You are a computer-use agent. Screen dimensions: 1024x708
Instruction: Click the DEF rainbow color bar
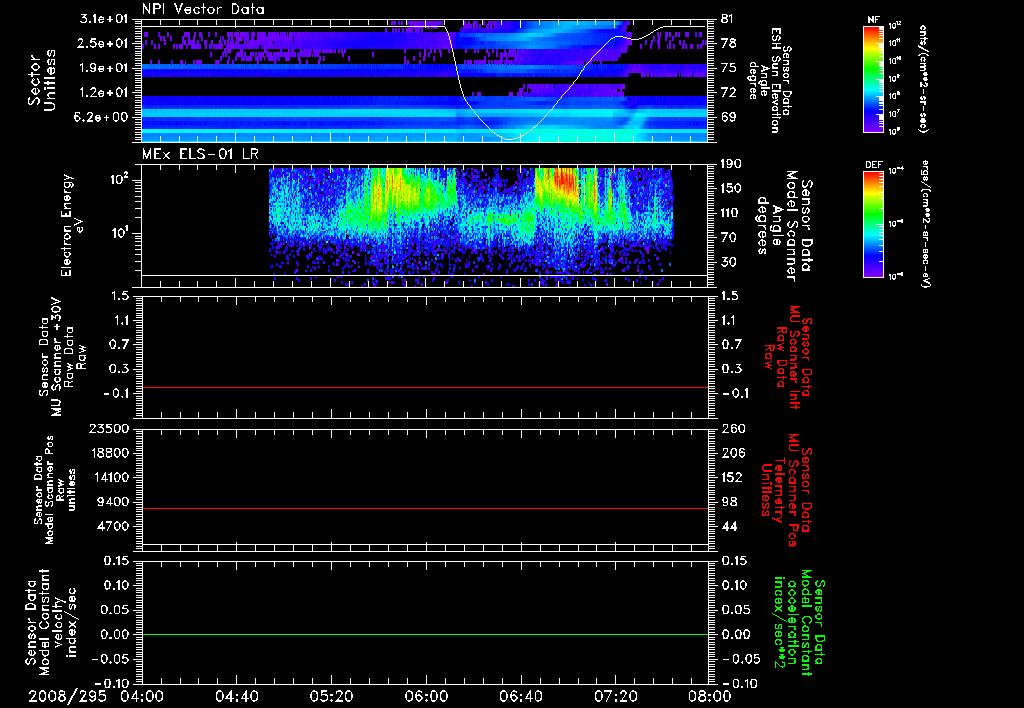pyautogui.click(x=874, y=224)
